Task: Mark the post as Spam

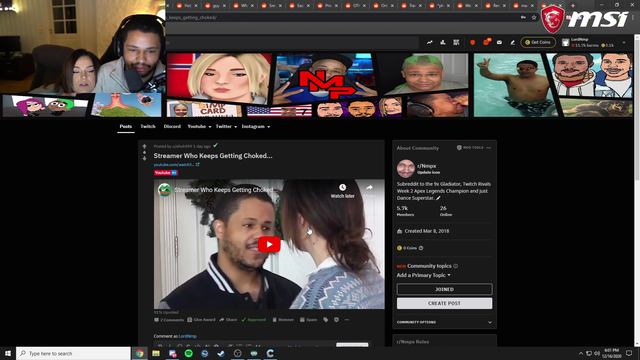Action: point(308,320)
